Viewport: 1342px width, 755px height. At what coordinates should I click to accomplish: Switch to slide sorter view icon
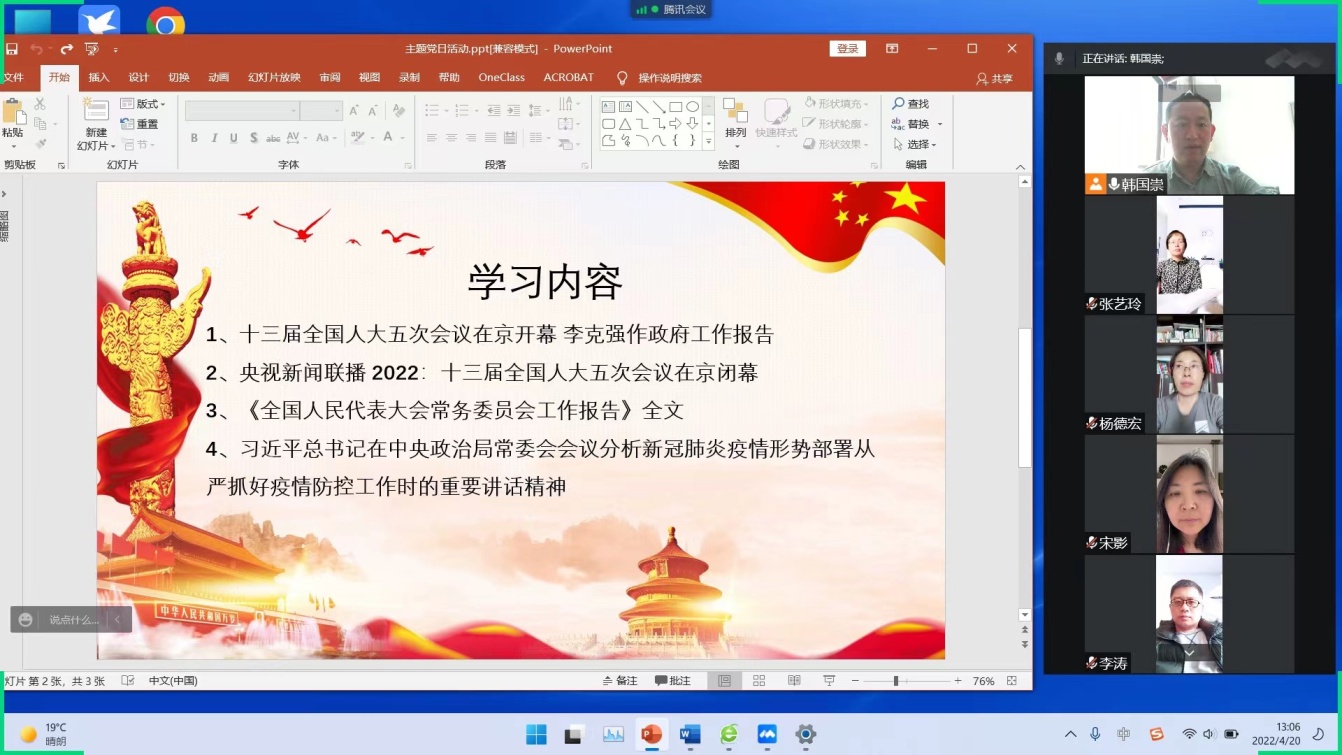[x=759, y=681]
